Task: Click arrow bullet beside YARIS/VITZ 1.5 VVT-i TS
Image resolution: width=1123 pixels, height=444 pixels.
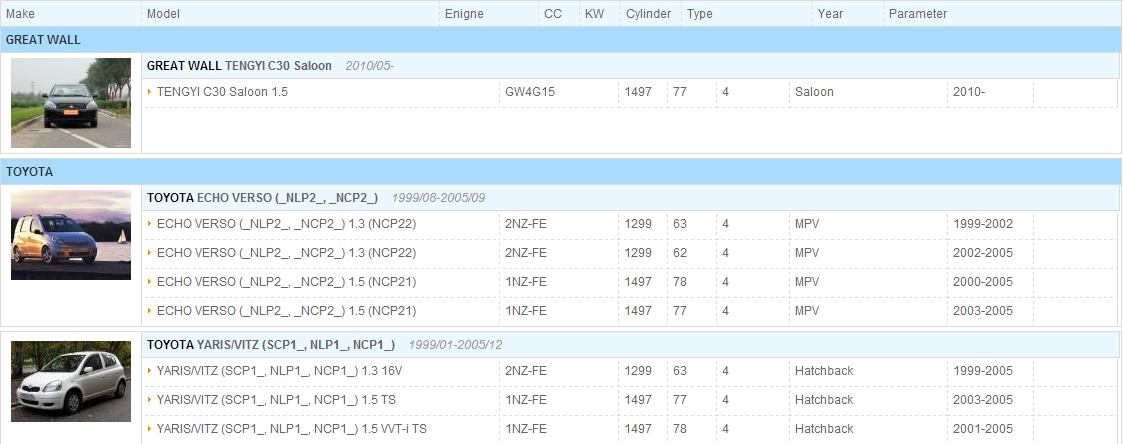Action: point(150,429)
